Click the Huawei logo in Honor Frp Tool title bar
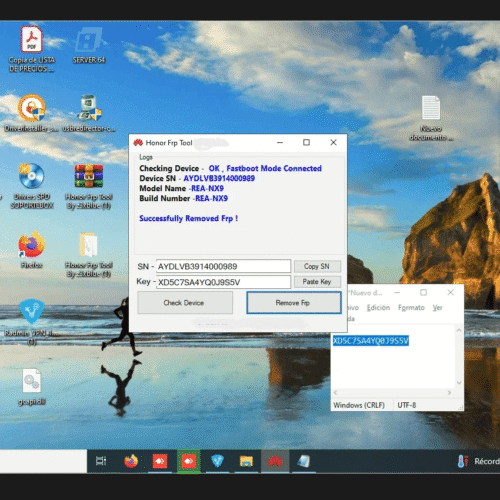500x500 pixels. point(138,143)
